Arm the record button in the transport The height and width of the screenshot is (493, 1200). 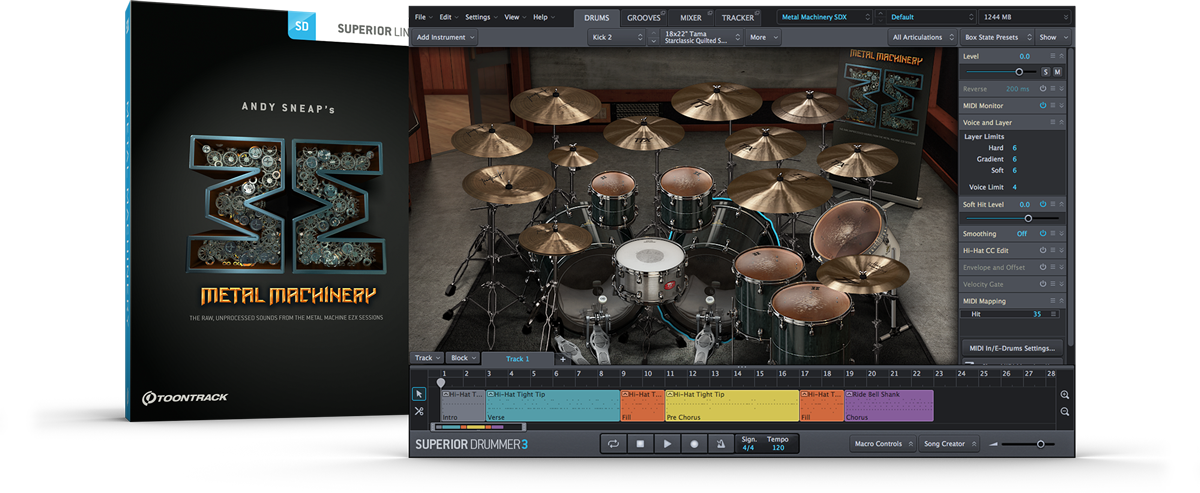pos(694,444)
